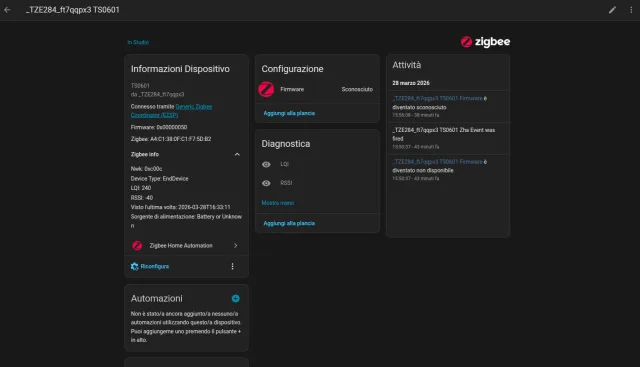Open the top-right overflow menu
640x367 pixels.
[631, 10]
